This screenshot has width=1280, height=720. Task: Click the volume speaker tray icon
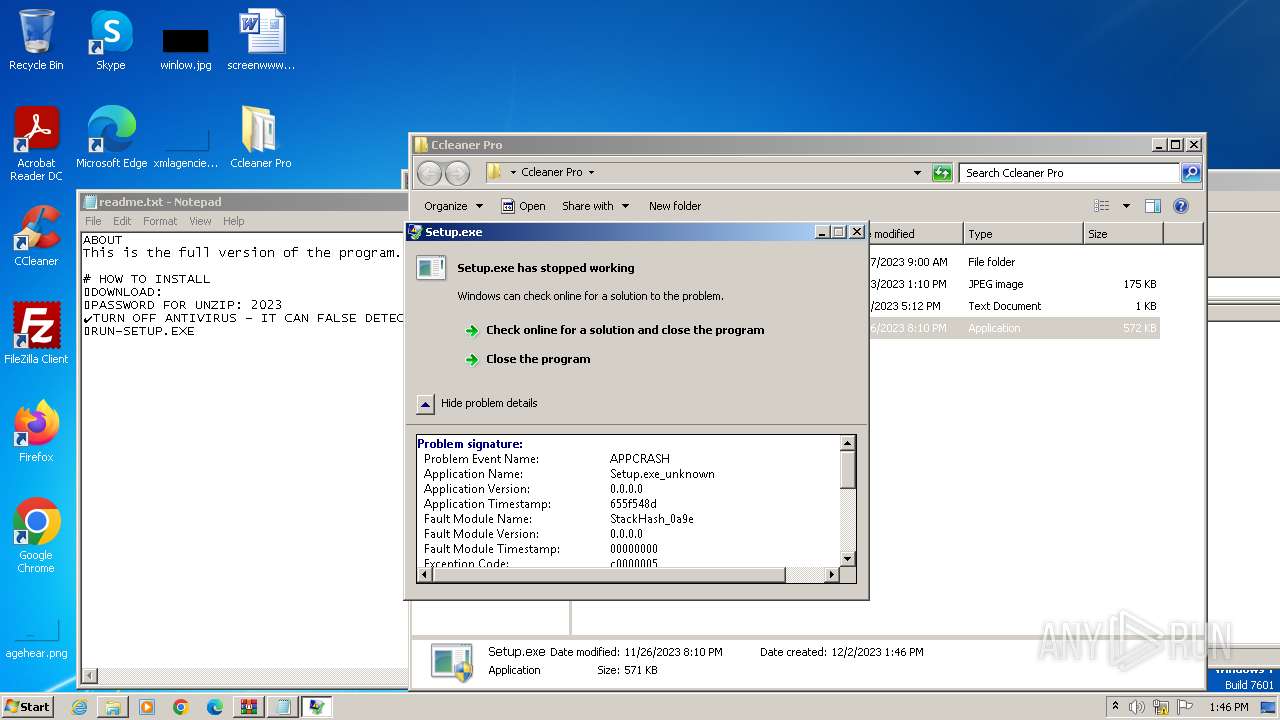tap(1136, 707)
